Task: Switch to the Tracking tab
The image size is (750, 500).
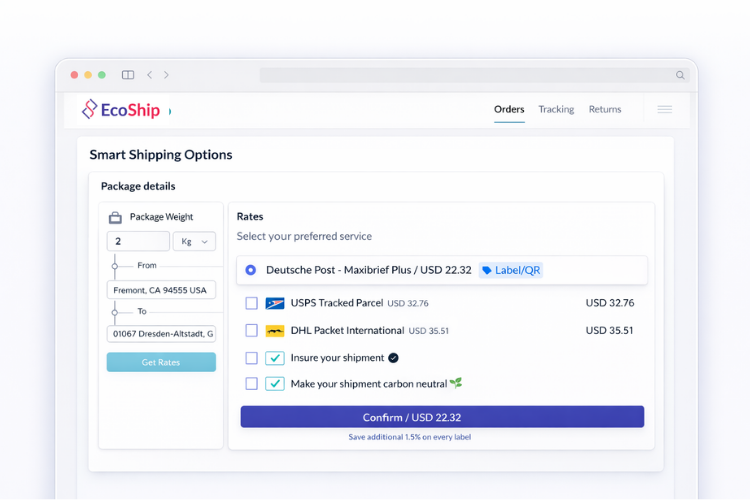Action: pos(556,110)
